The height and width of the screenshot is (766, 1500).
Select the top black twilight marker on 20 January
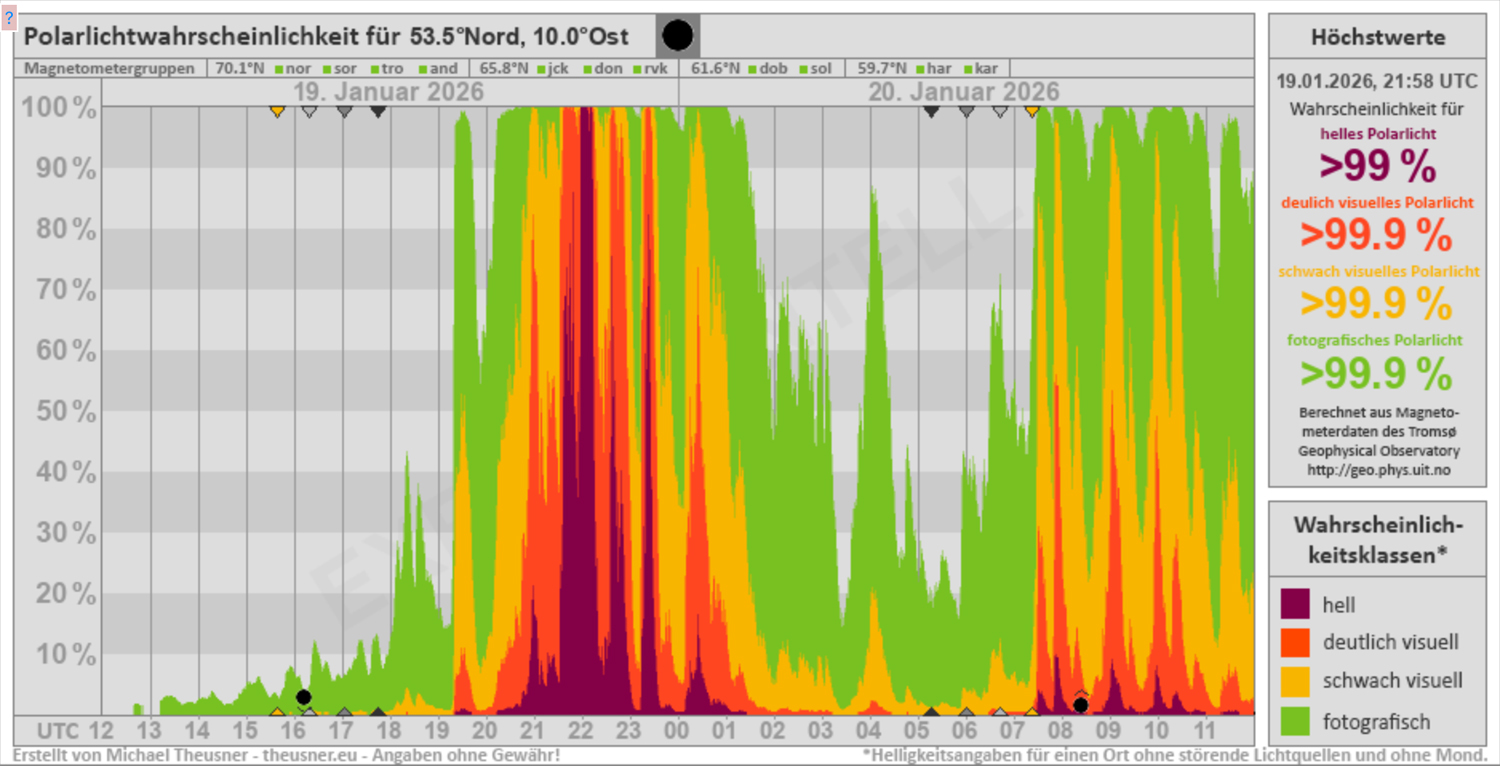coord(931,111)
